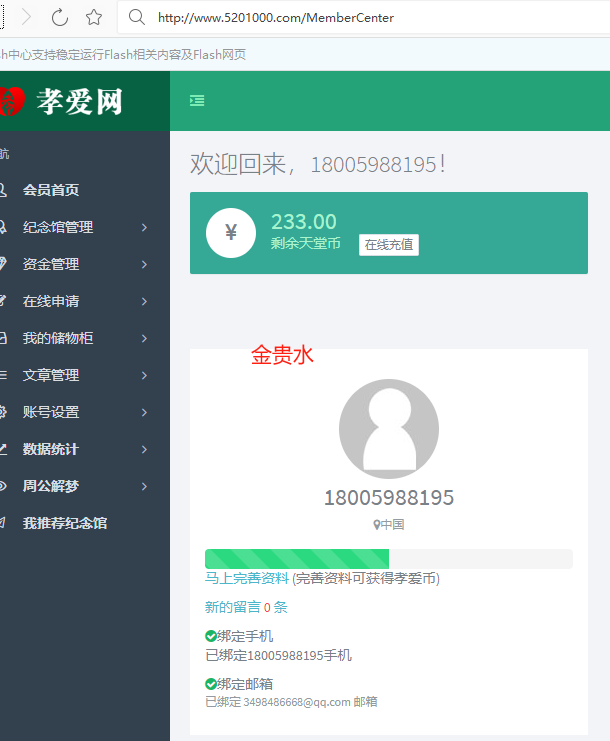Bookmark this page with the star icon
610x741 pixels.
[x=94, y=17]
